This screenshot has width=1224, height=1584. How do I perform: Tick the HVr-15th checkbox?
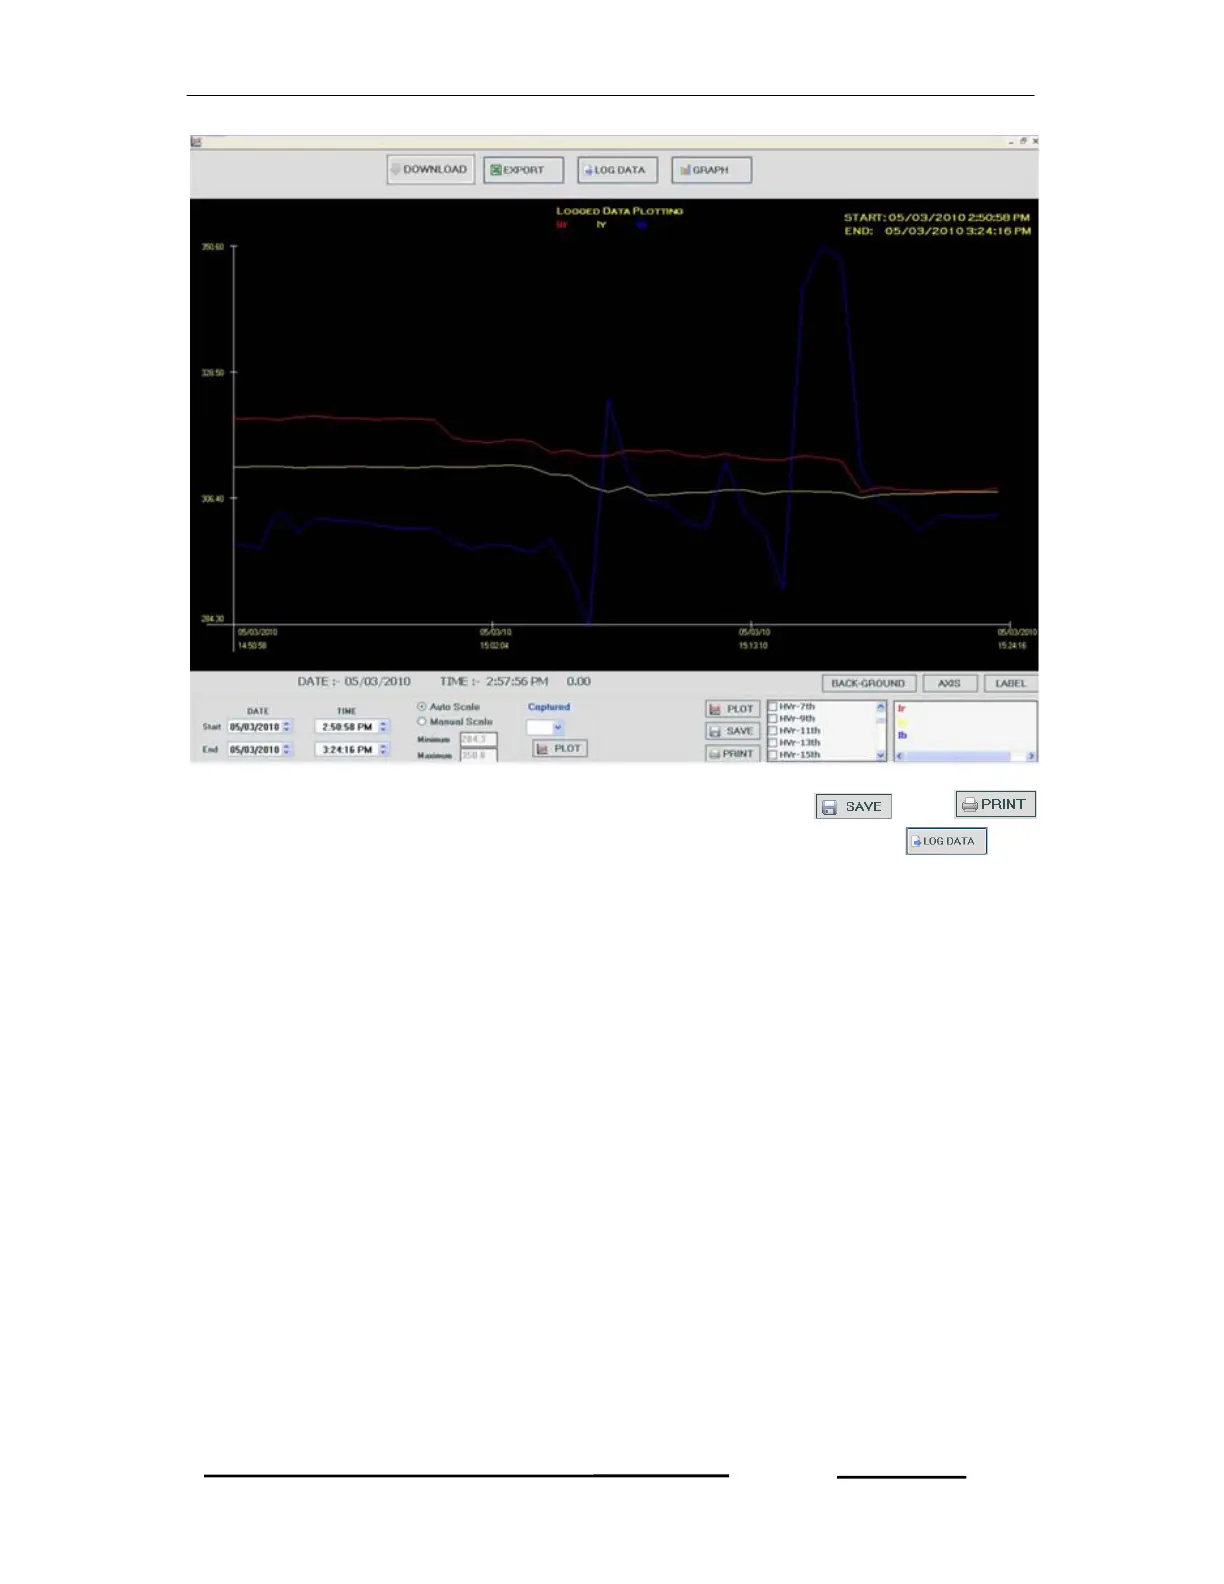pos(773,755)
